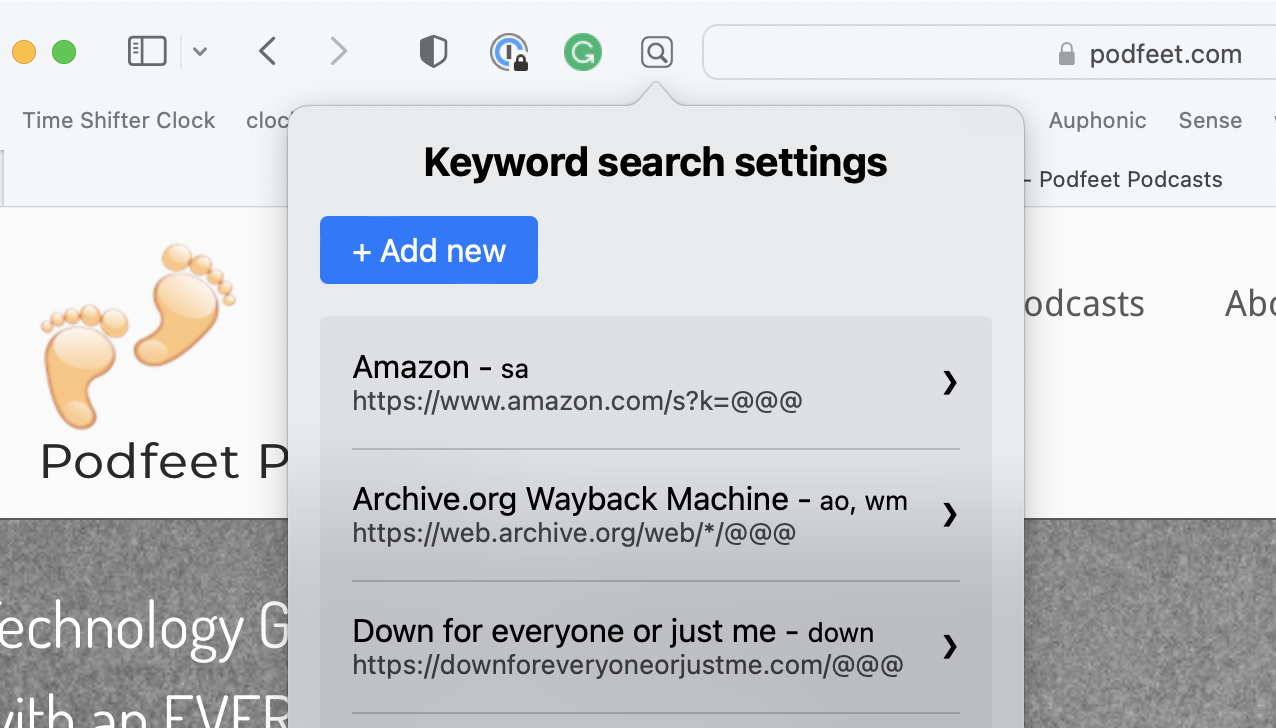The height and width of the screenshot is (728, 1276).
Task: Open the Sense bookmark
Action: 1210,121
